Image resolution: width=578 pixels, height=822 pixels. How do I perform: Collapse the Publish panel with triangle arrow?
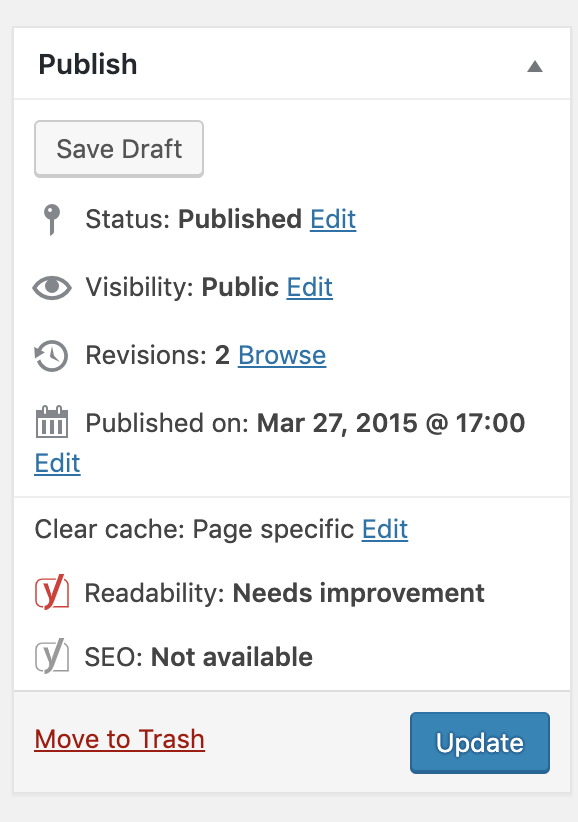[x=535, y=66]
